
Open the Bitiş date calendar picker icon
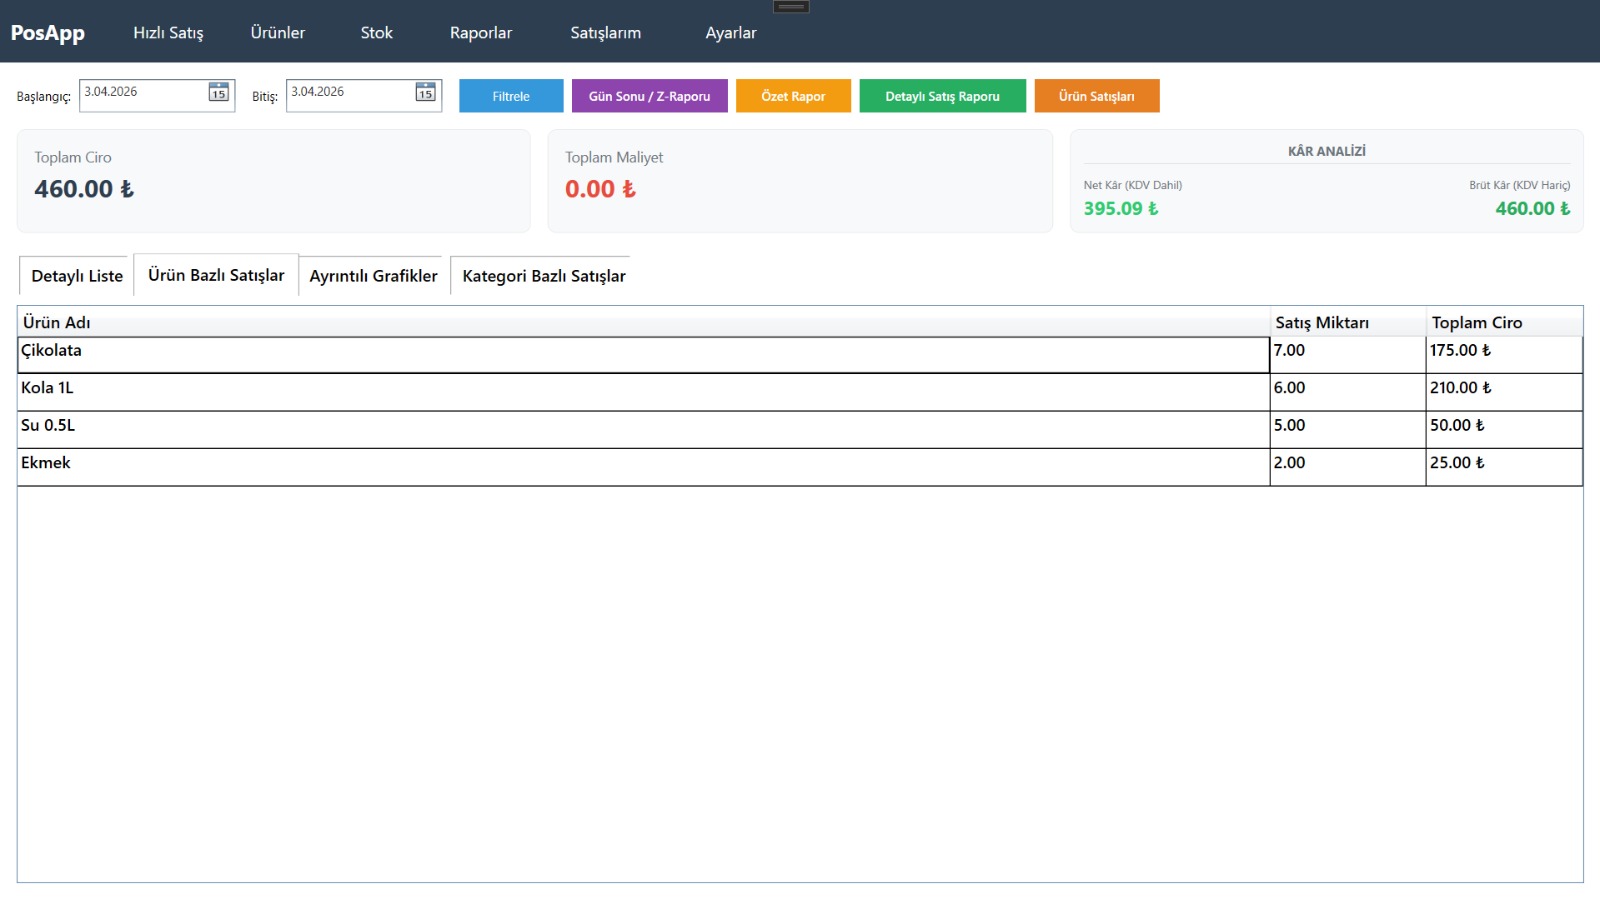[x=425, y=93]
